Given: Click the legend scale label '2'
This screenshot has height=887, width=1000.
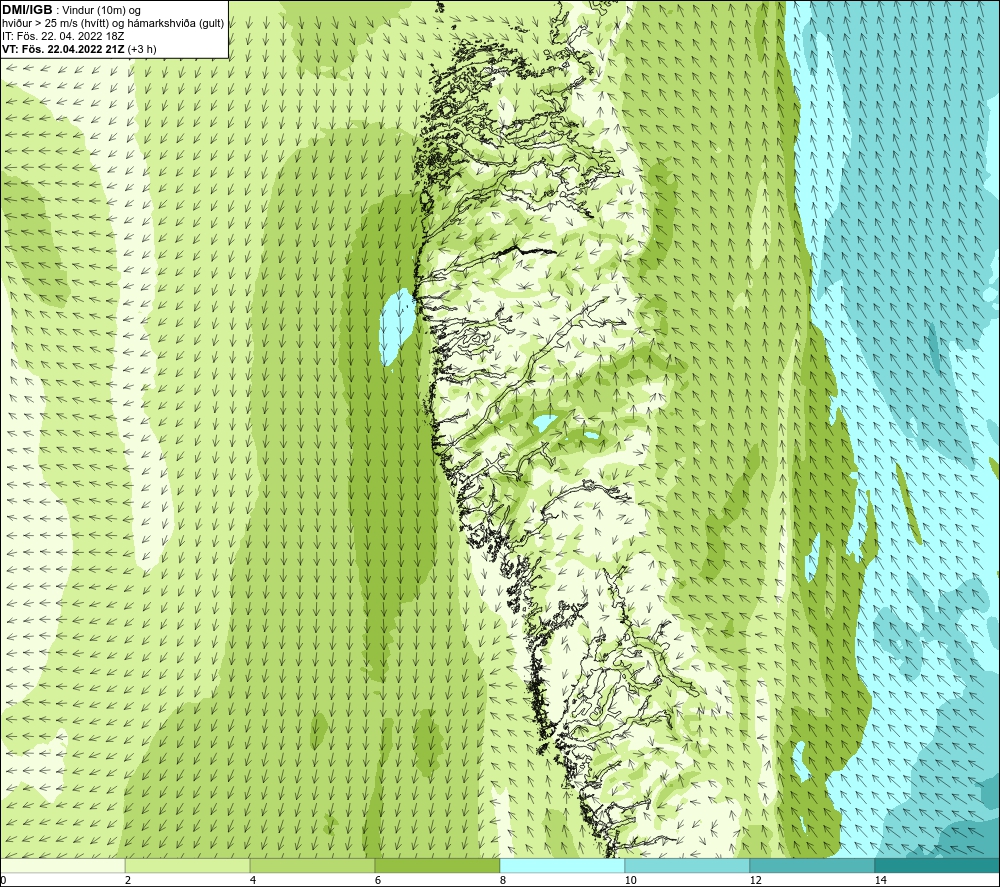Looking at the screenshot, I should pos(128,881).
